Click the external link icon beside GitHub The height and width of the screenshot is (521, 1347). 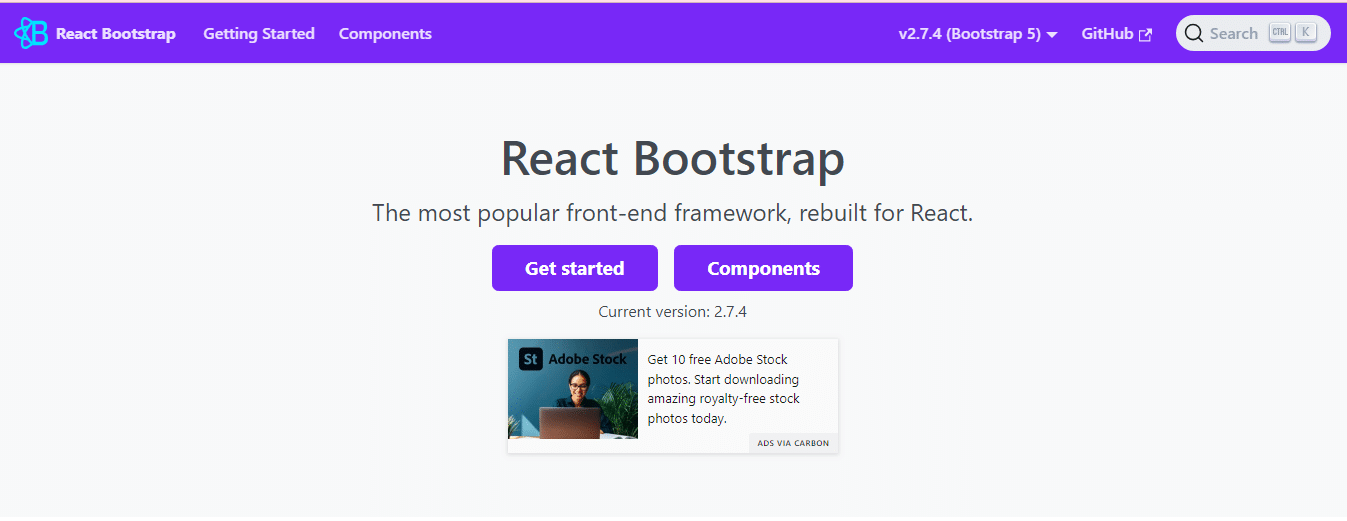(1146, 35)
